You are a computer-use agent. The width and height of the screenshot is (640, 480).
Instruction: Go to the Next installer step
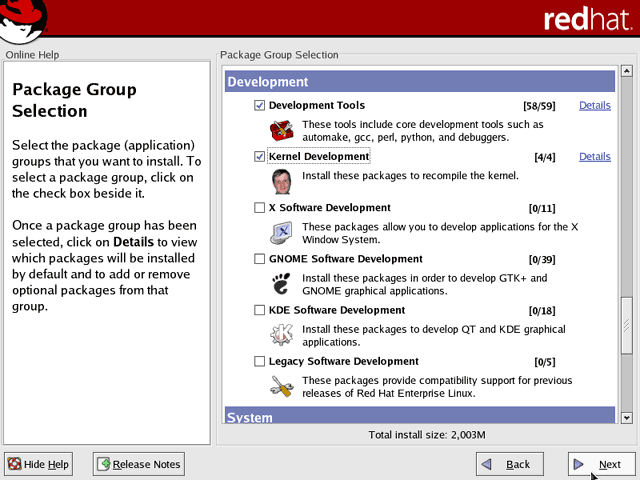(601, 464)
